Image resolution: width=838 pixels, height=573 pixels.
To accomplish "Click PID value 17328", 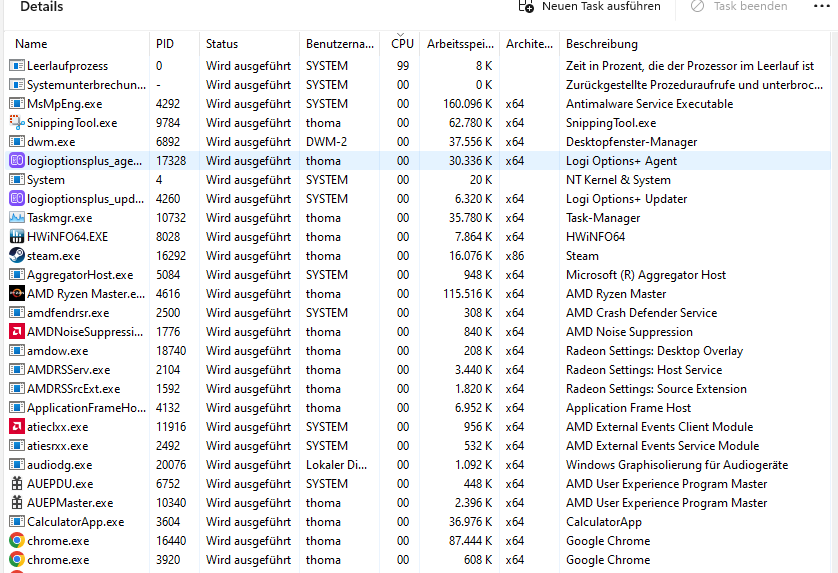I will point(171,161).
